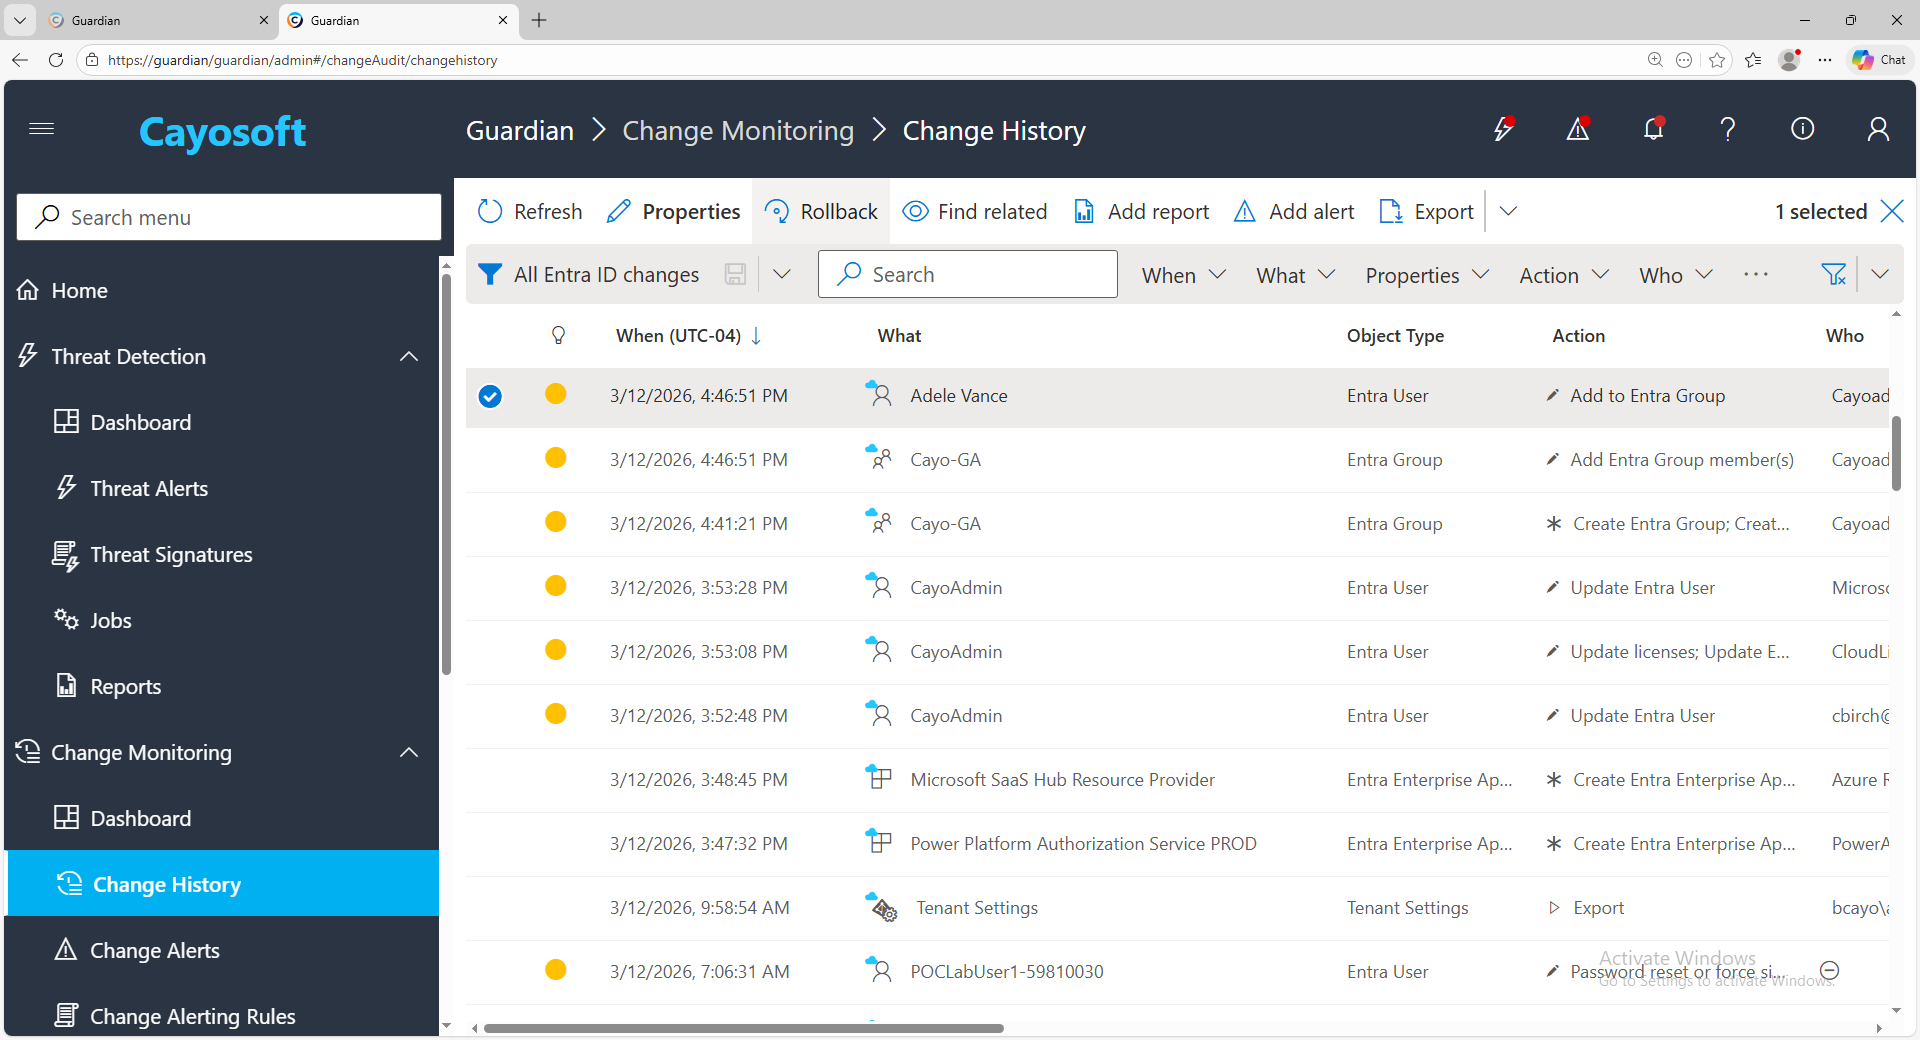Open the When filter dropdown
This screenshot has height=1040, width=1920.
1183,275
